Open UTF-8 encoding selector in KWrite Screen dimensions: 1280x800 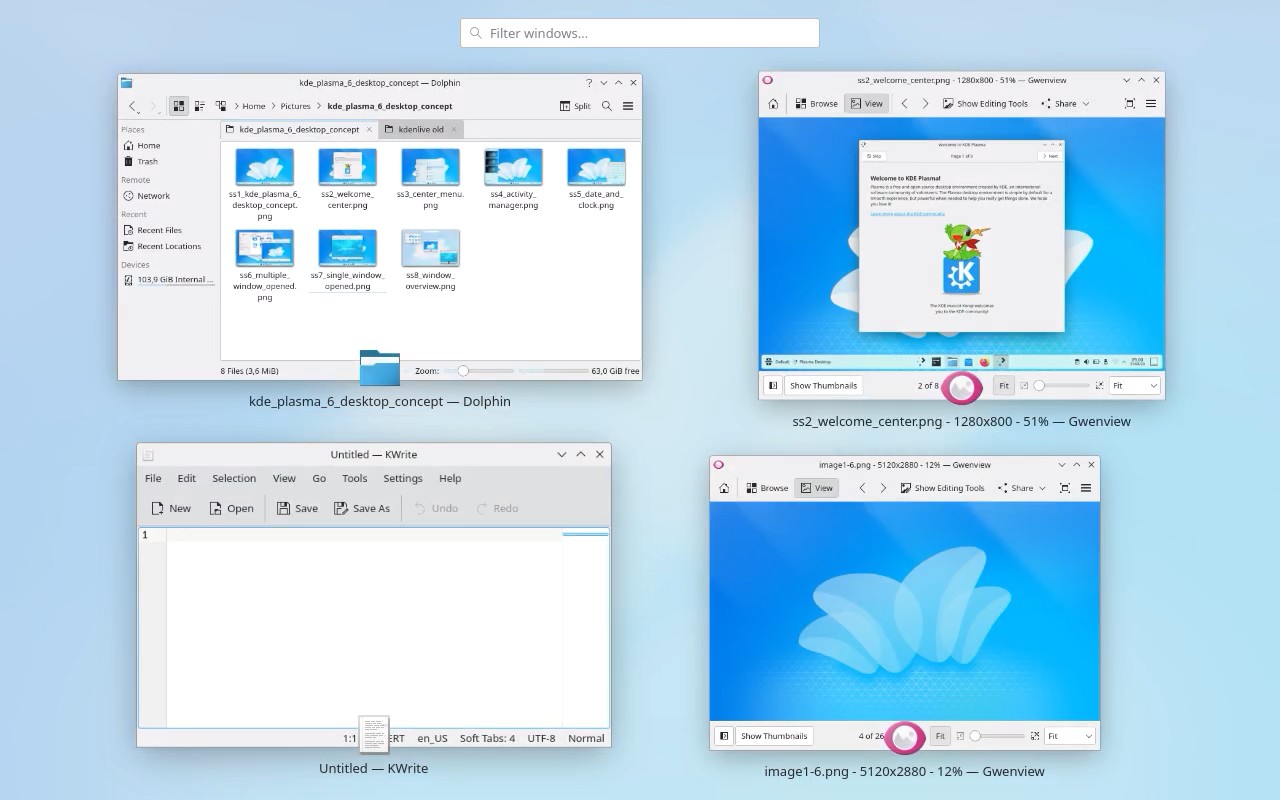[x=541, y=738]
